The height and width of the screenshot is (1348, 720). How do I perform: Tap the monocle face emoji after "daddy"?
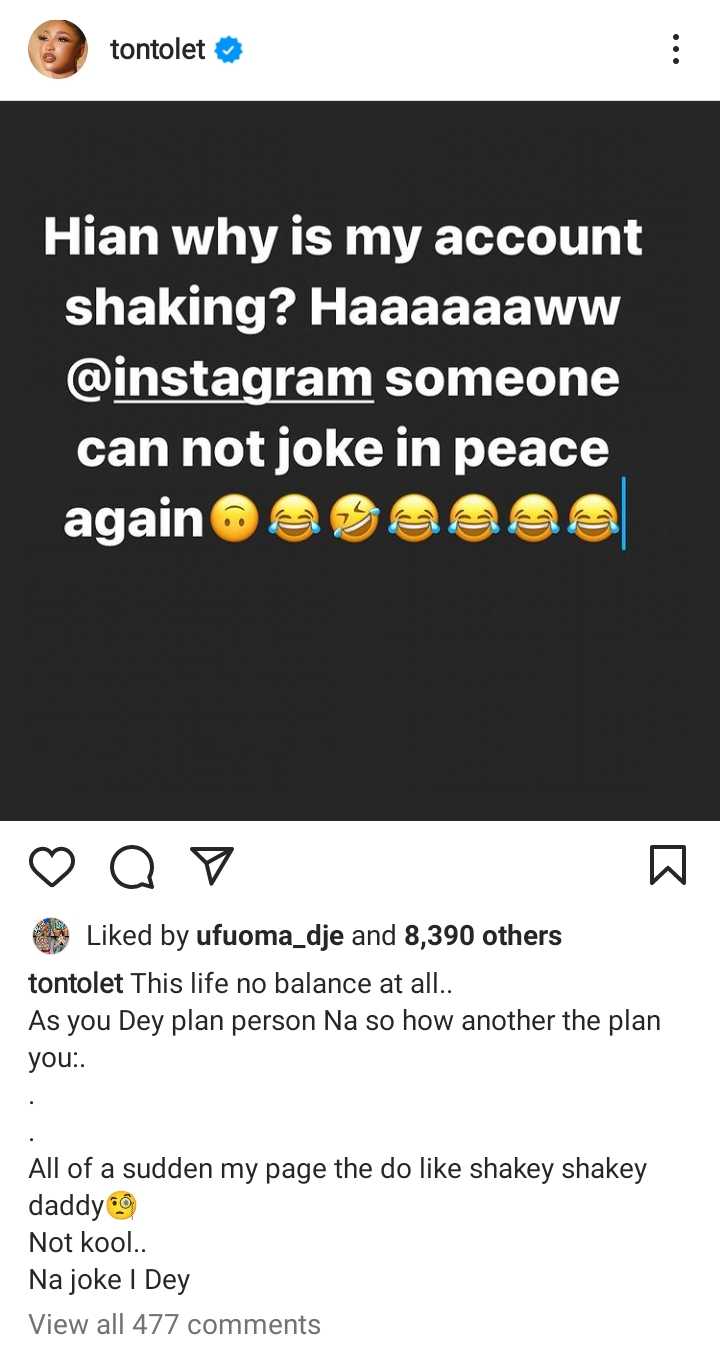(121, 1206)
